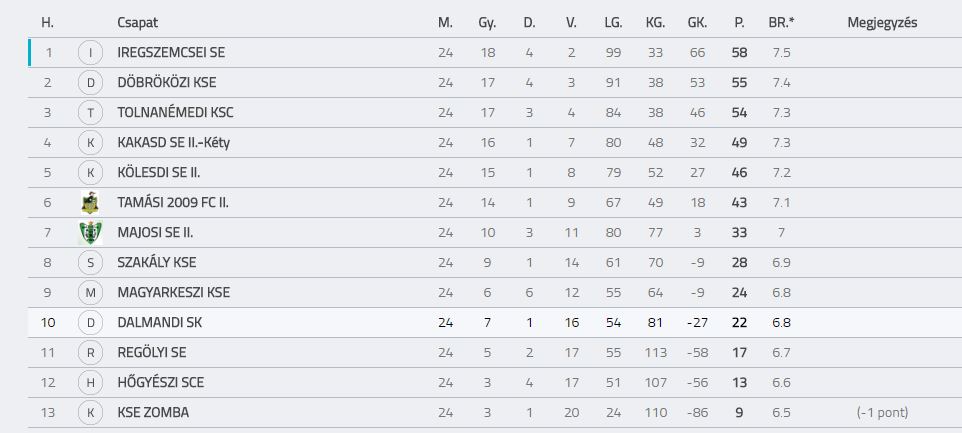Click the KSE Zomba 'K' badge icon
962x433 pixels.
click(x=91, y=413)
